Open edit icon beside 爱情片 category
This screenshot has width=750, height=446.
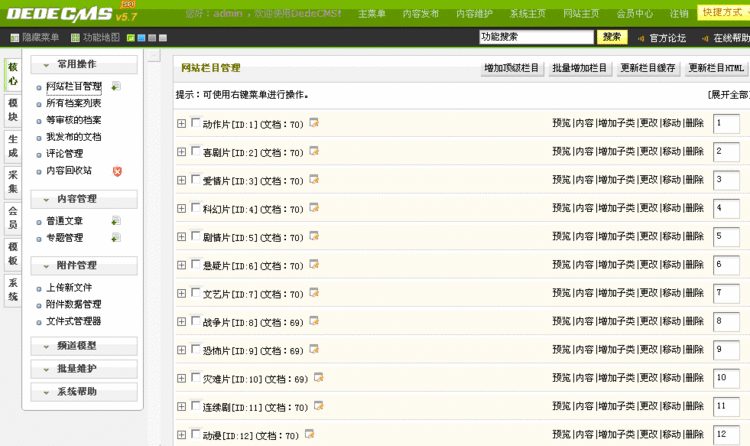click(314, 179)
